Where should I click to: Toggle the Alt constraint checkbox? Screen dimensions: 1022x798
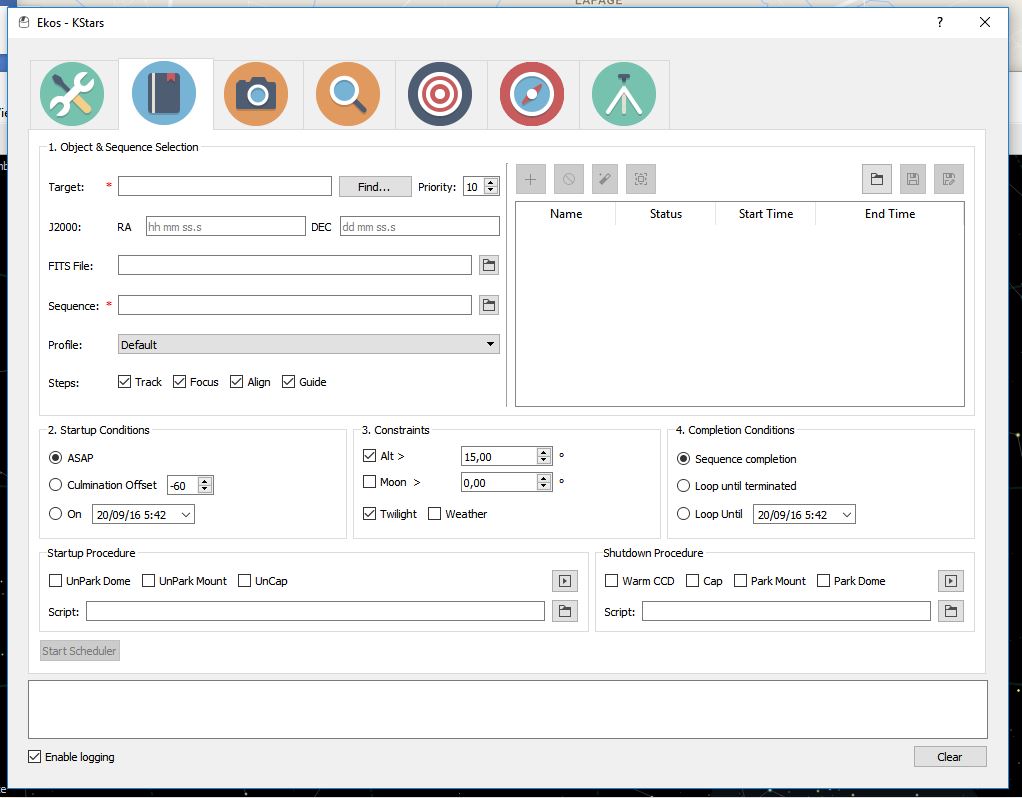[370, 456]
